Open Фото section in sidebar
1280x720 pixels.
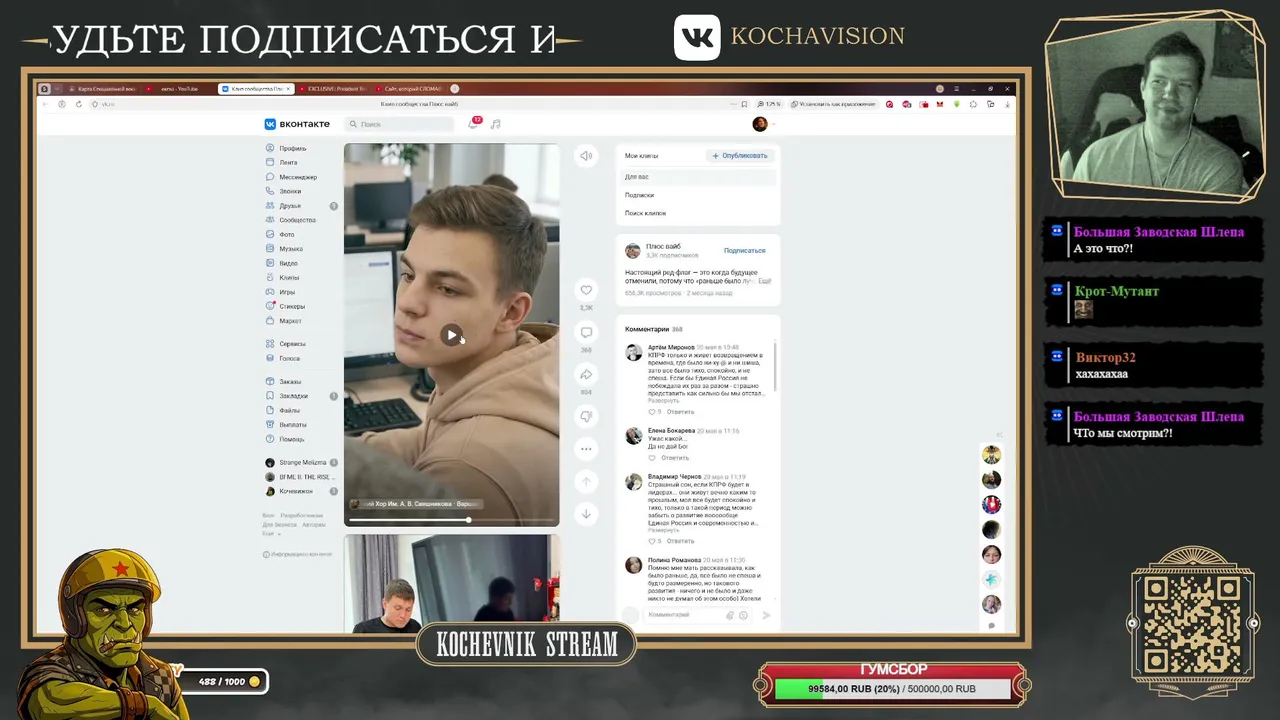[287, 234]
